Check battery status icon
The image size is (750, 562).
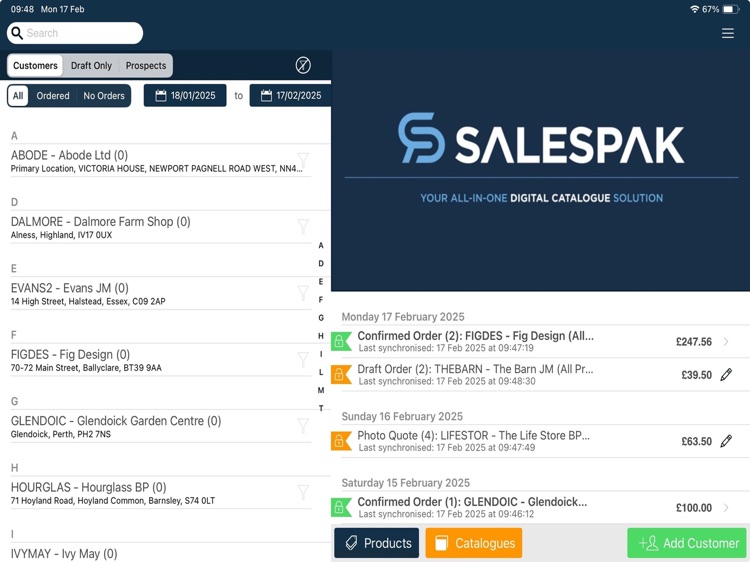[x=730, y=9]
